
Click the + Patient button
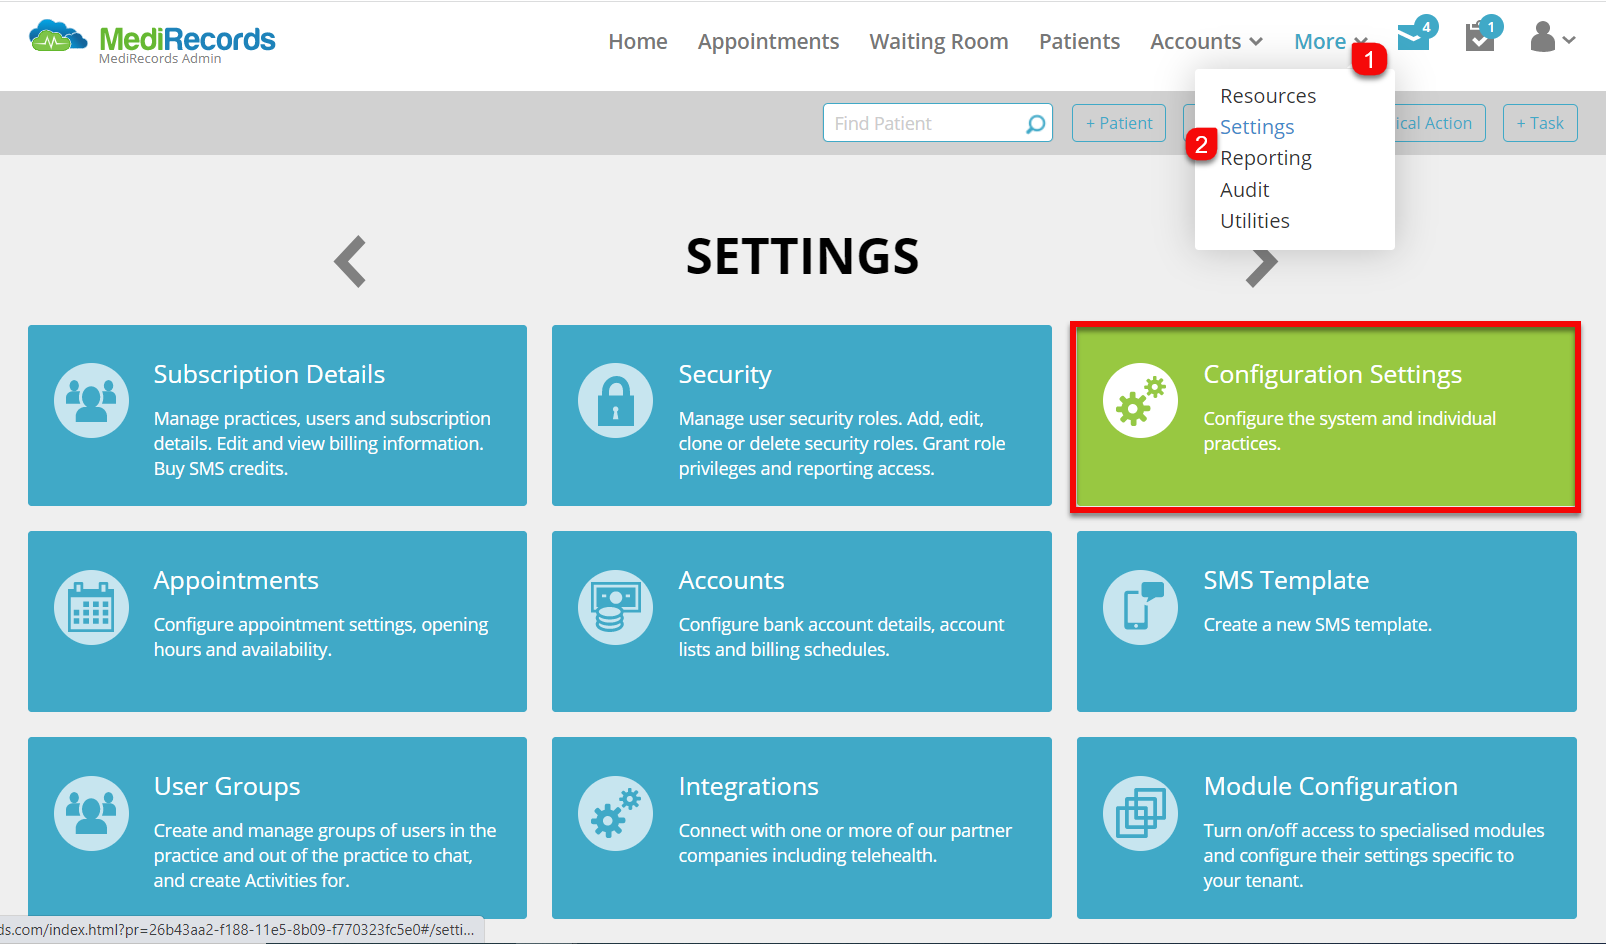pos(1119,123)
